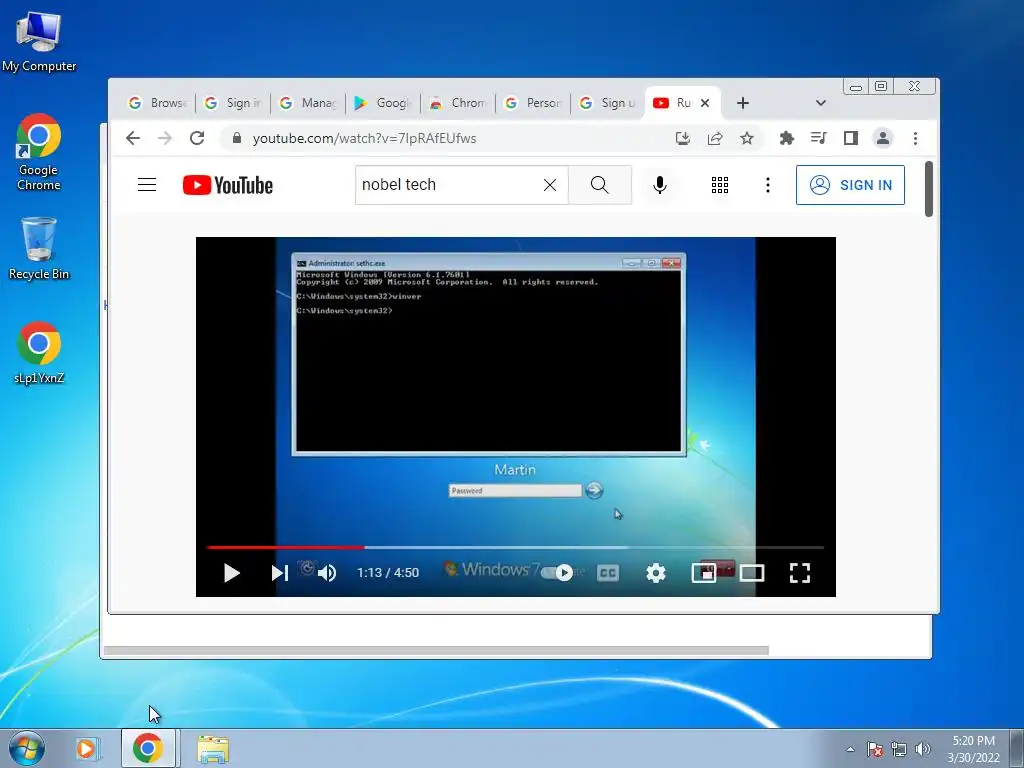Open the Recycle Bin desktop icon
The height and width of the screenshot is (768, 1024).
39,248
